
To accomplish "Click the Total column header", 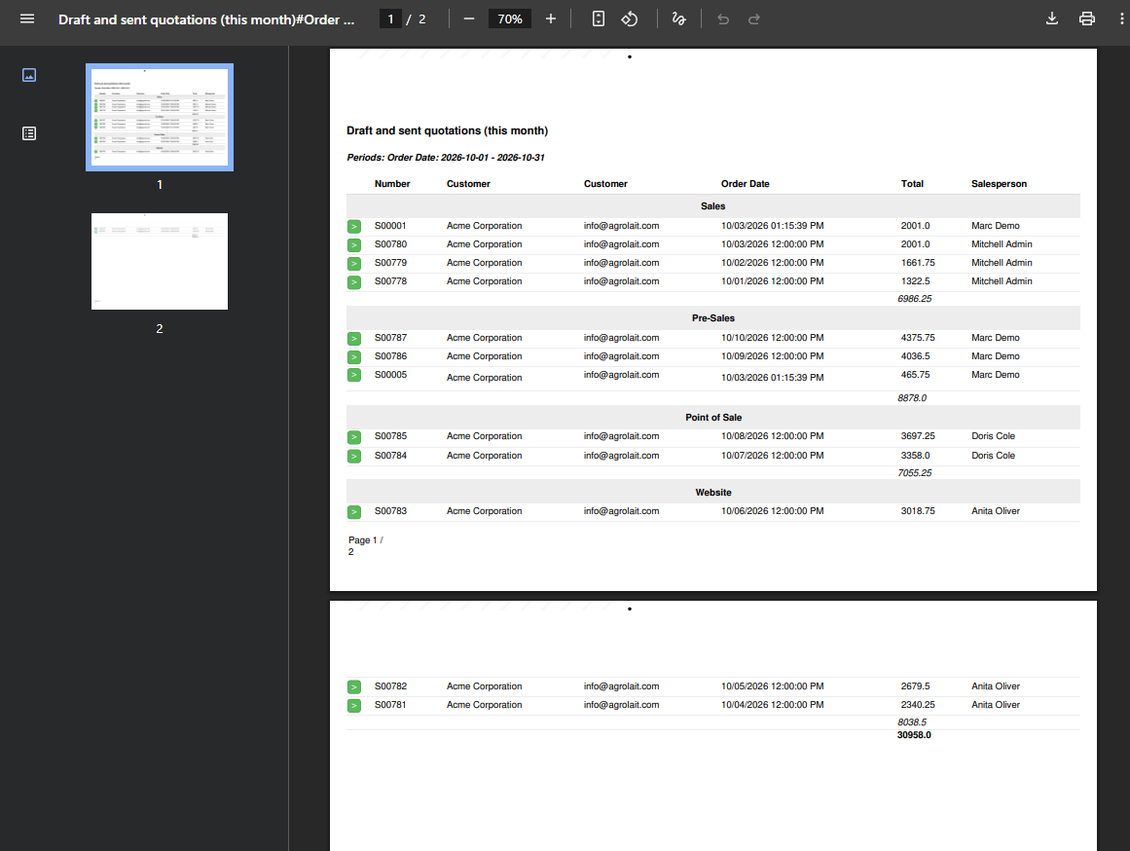I will (912, 184).
